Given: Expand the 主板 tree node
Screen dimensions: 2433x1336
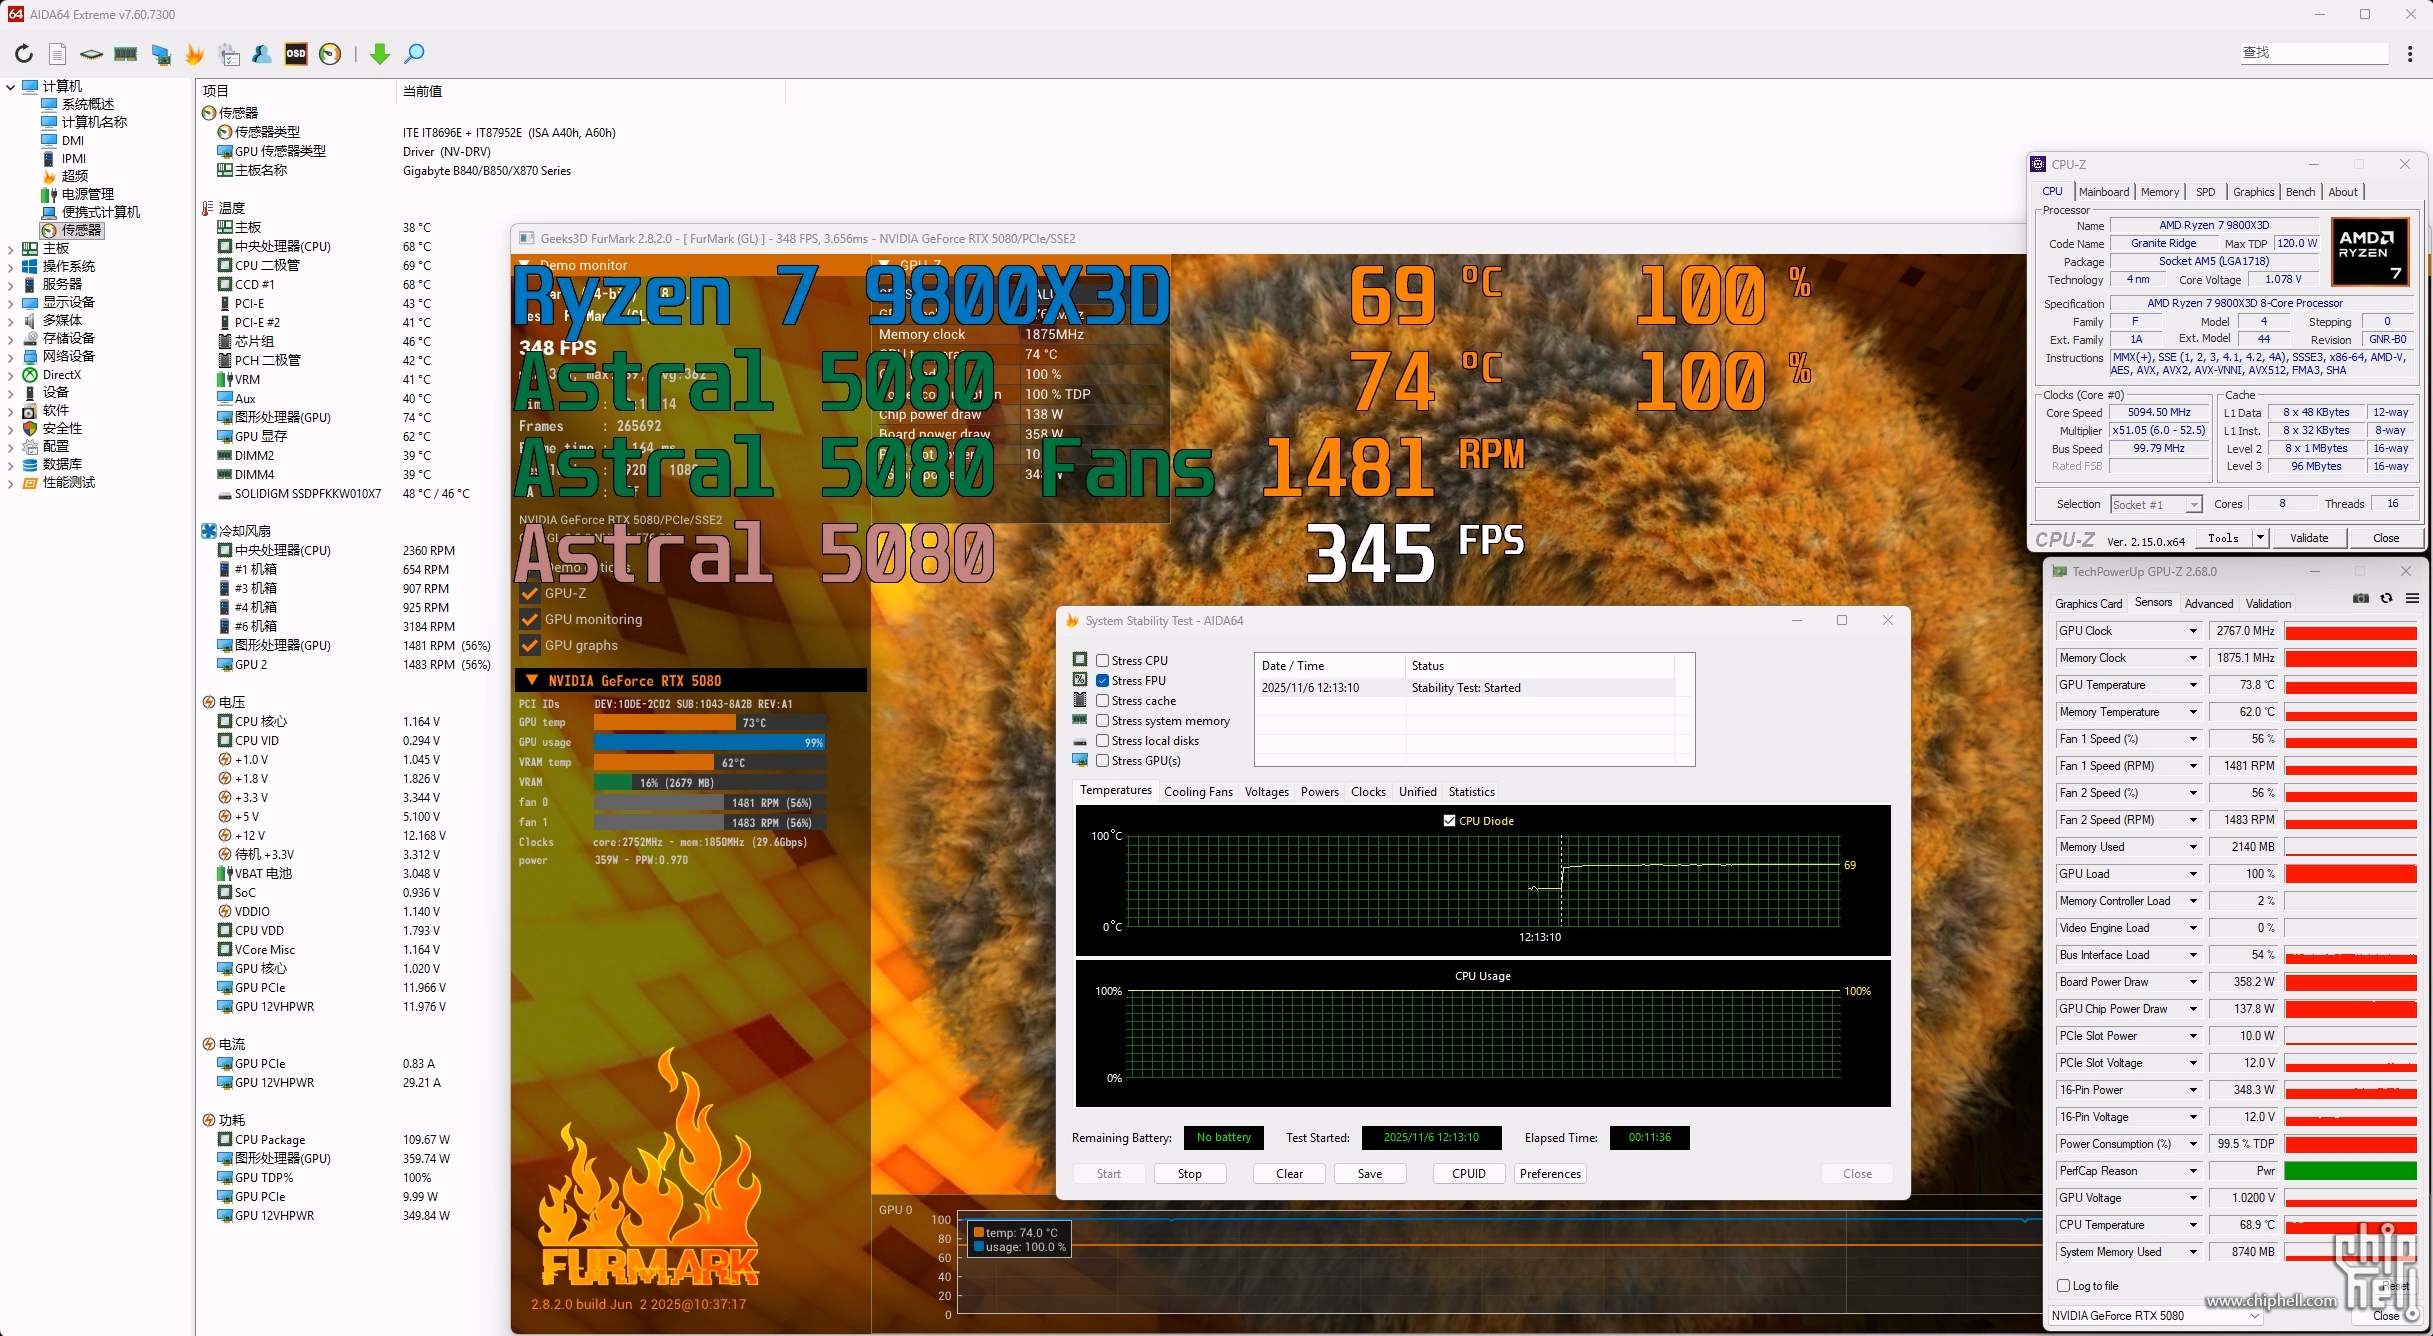Looking at the screenshot, I should pos(10,249).
